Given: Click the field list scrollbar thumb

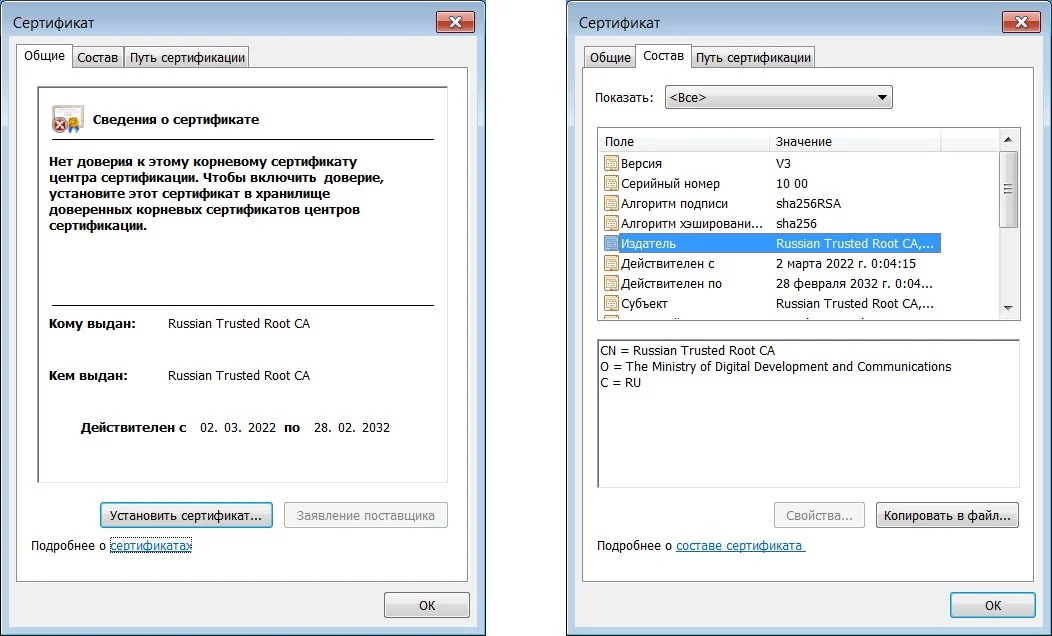Looking at the screenshot, I should pyautogui.click(x=1008, y=189).
